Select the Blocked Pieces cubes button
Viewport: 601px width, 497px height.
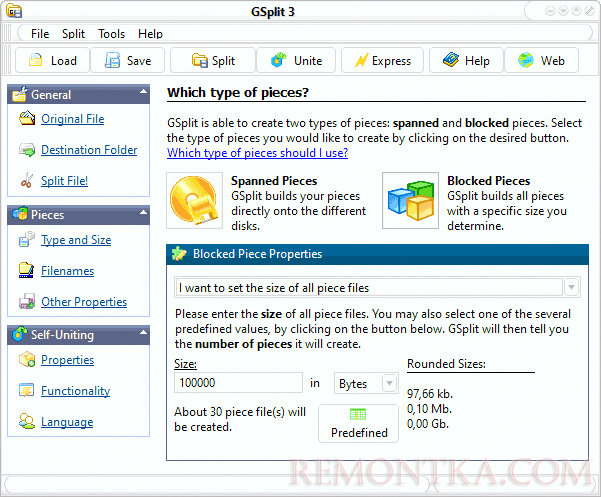point(411,200)
